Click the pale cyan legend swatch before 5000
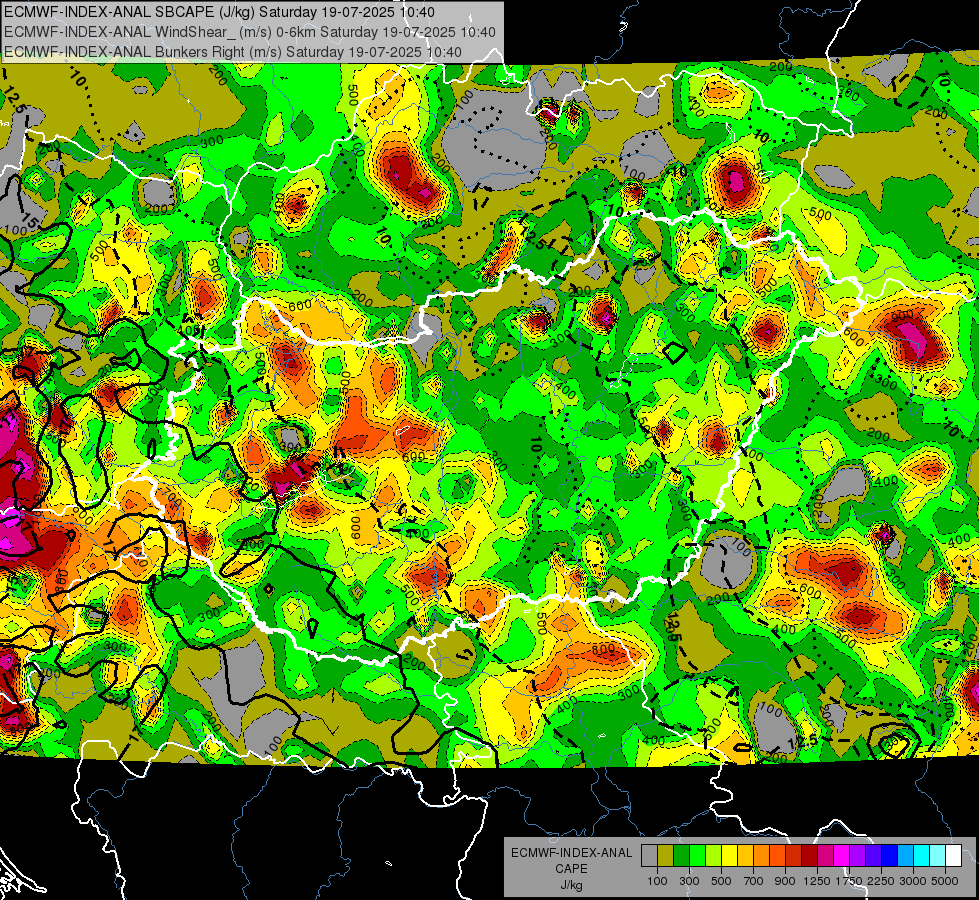This screenshot has width=979, height=900. coord(938,855)
